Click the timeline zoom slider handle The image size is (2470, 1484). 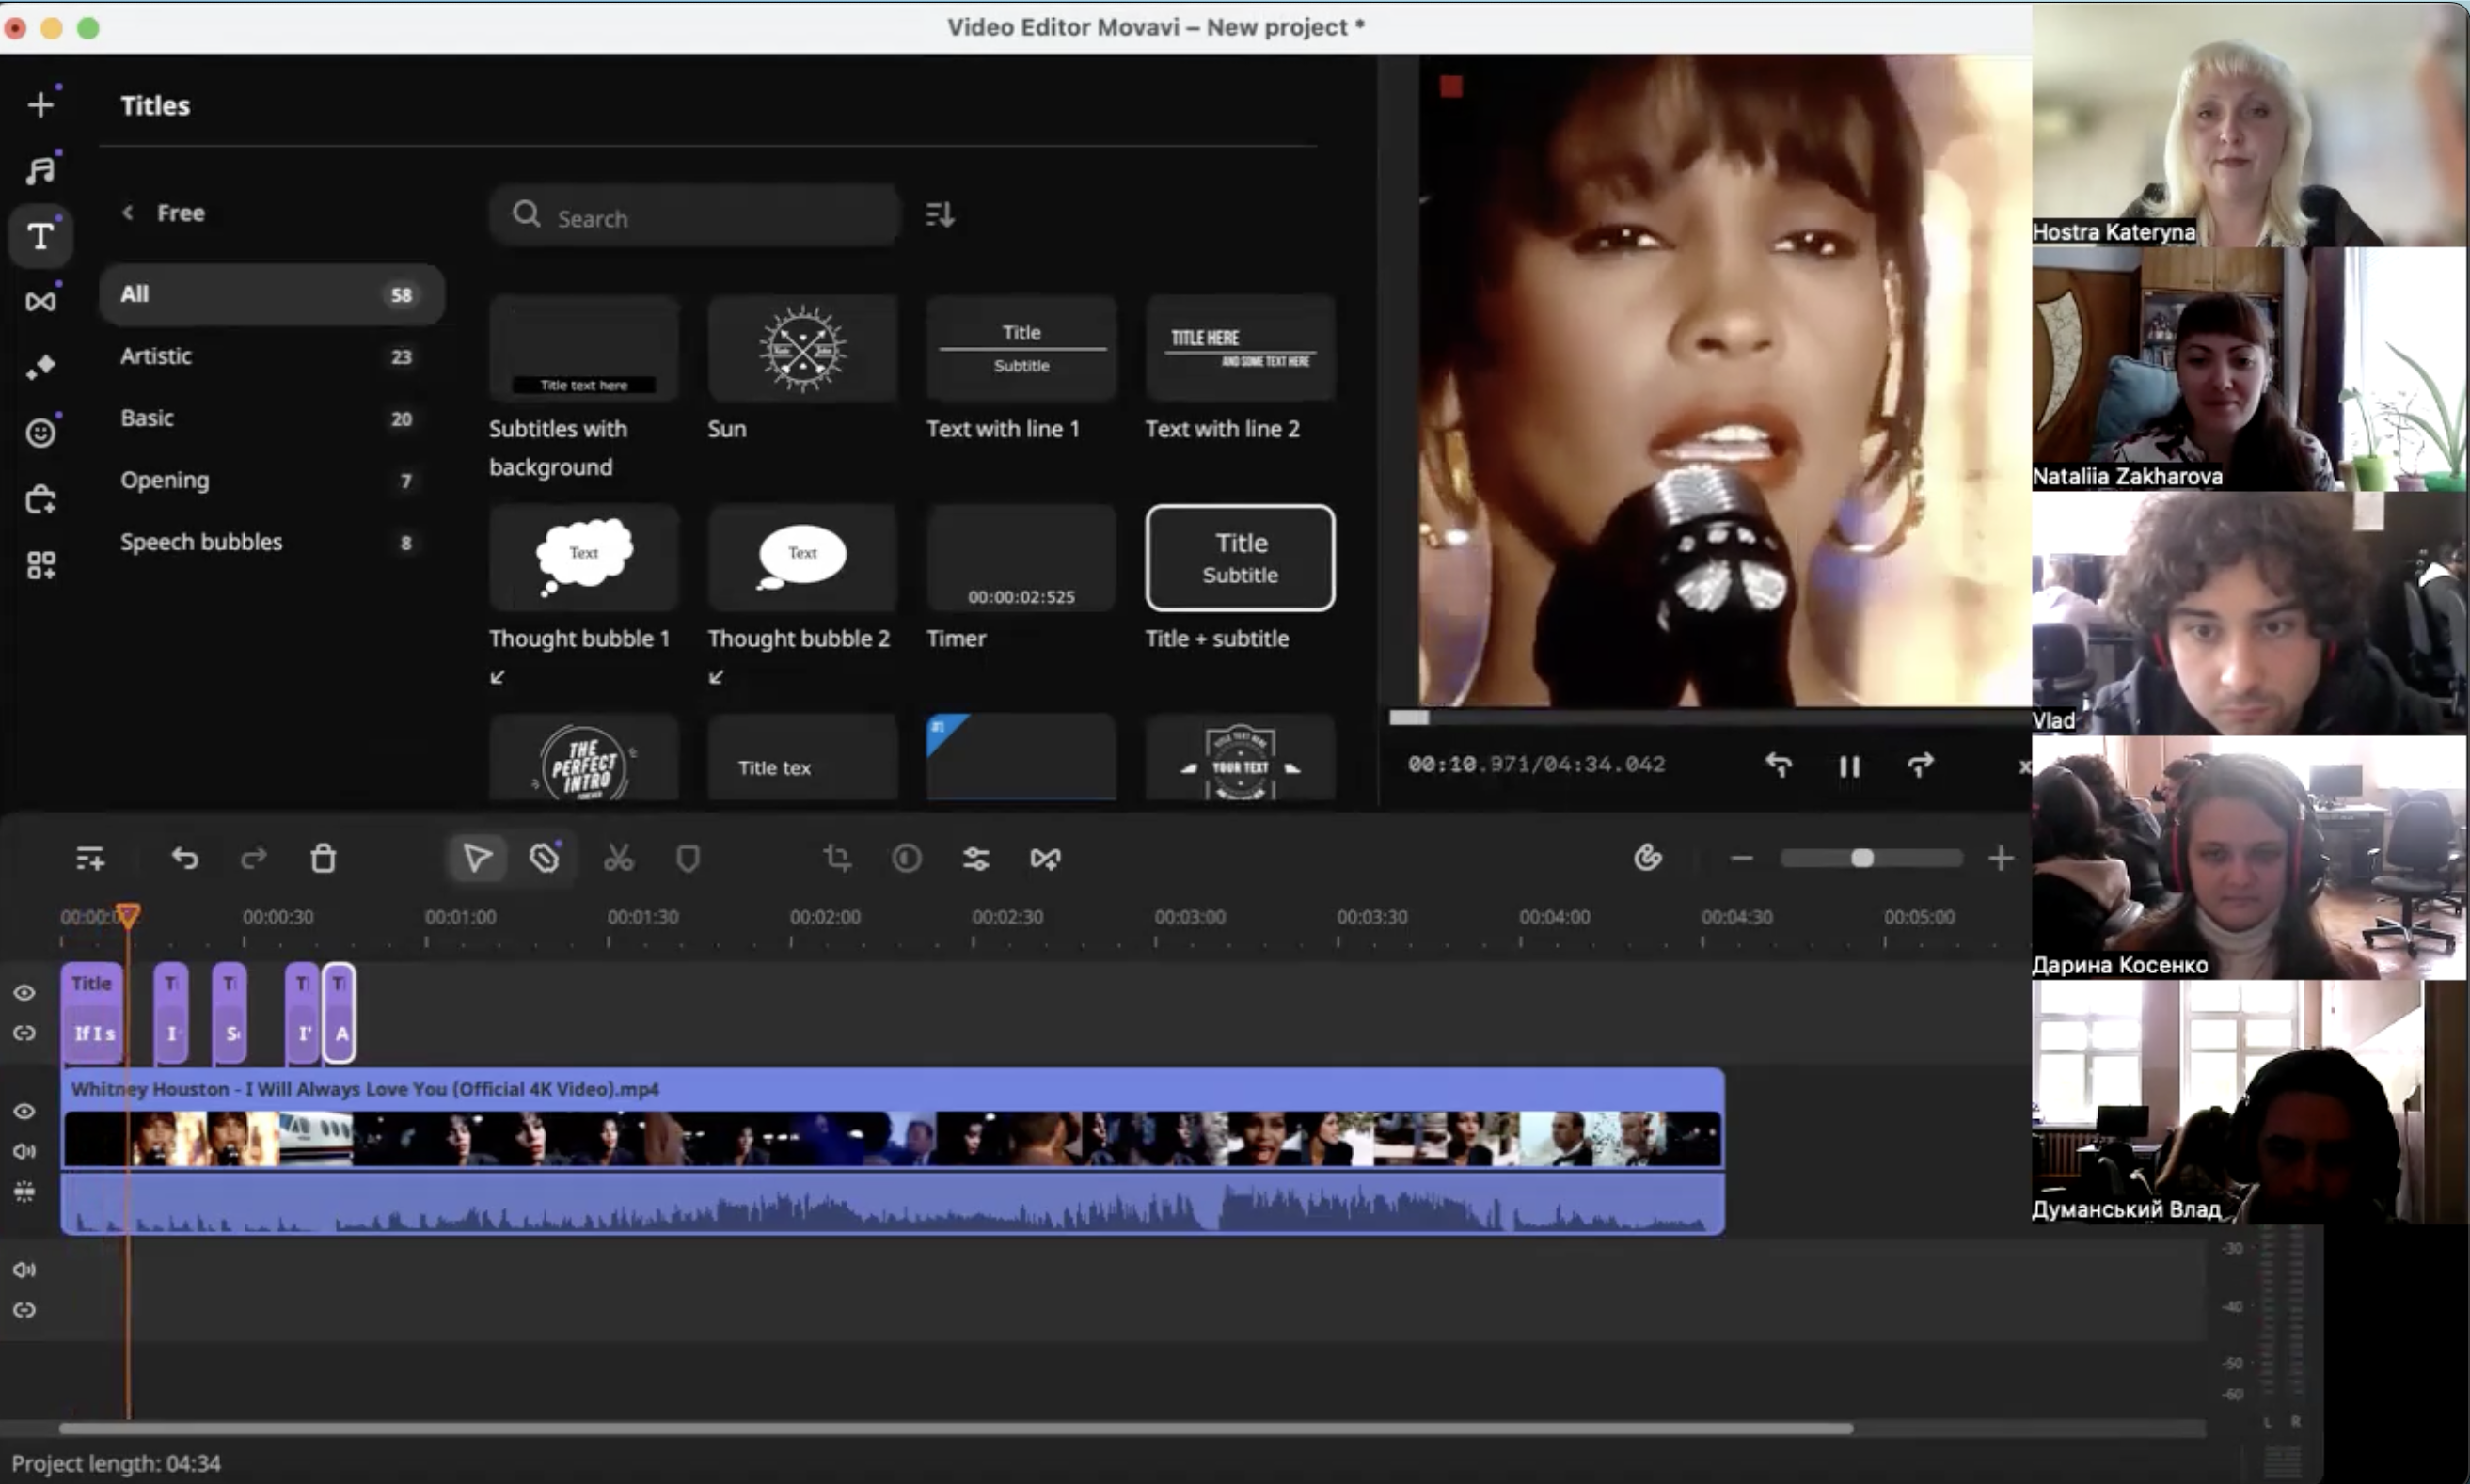coord(1862,858)
